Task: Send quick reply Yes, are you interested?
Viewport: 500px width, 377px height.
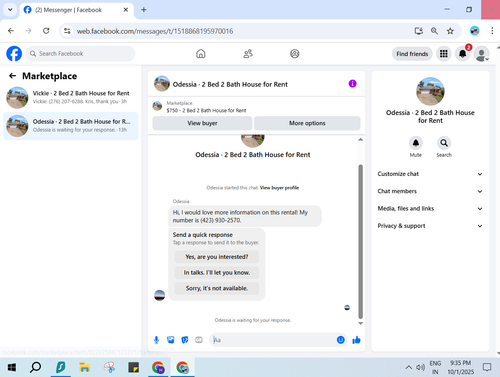Action: (x=217, y=257)
